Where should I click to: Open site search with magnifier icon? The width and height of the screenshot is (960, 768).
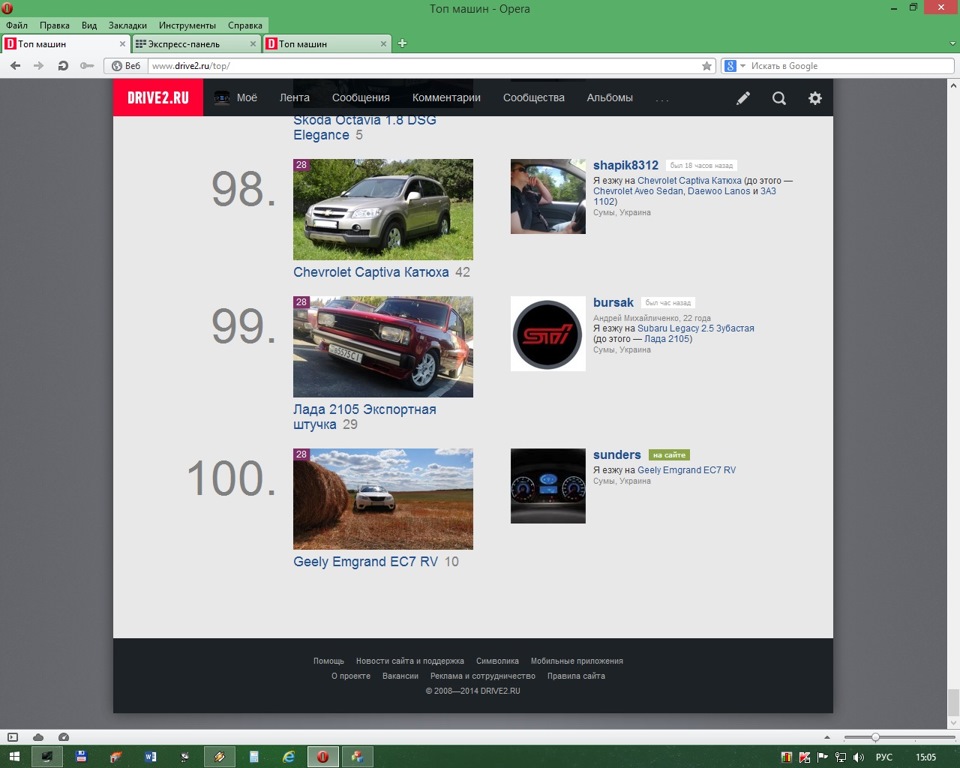(x=779, y=98)
